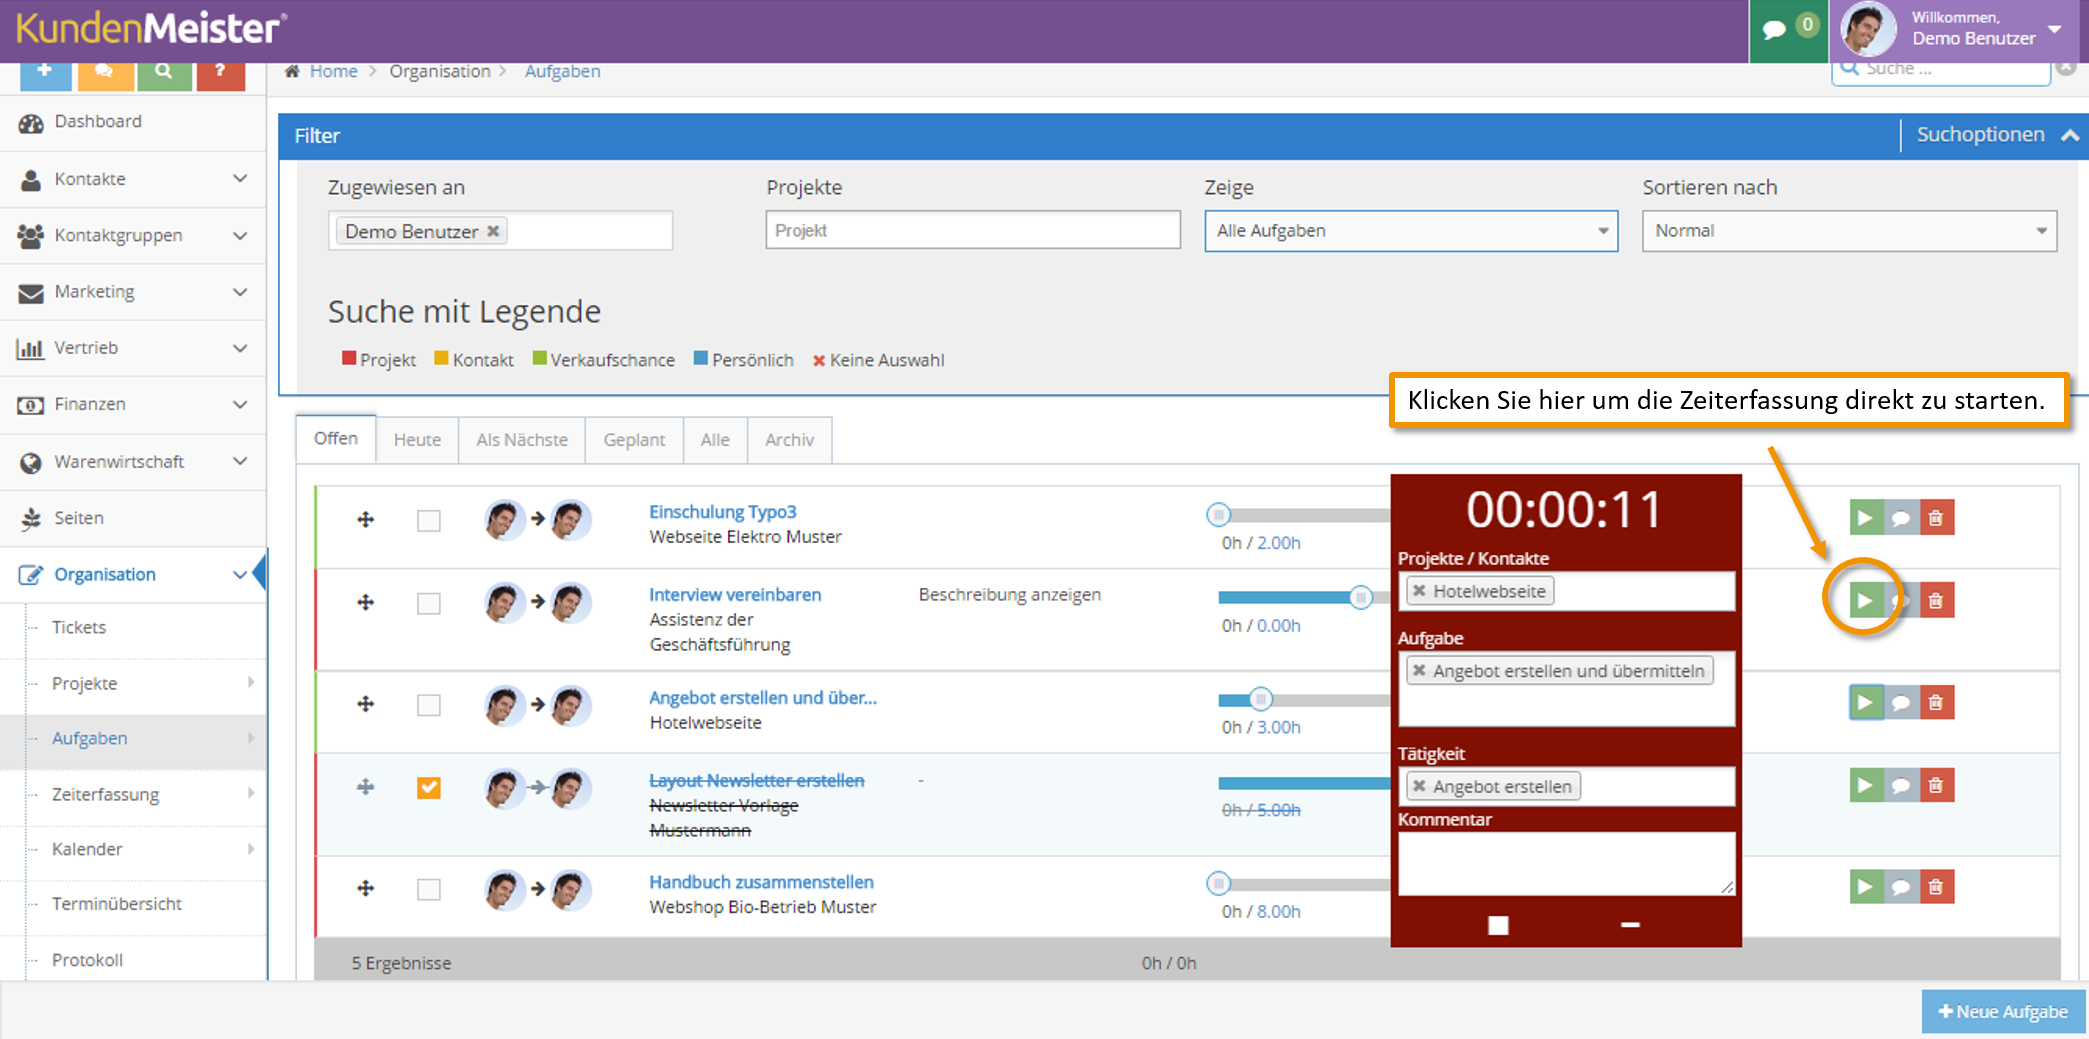This screenshot has height=1039, width=2089.
Task: Open comments for Einschulung Typo3 task
Action: coord(1901,518)
